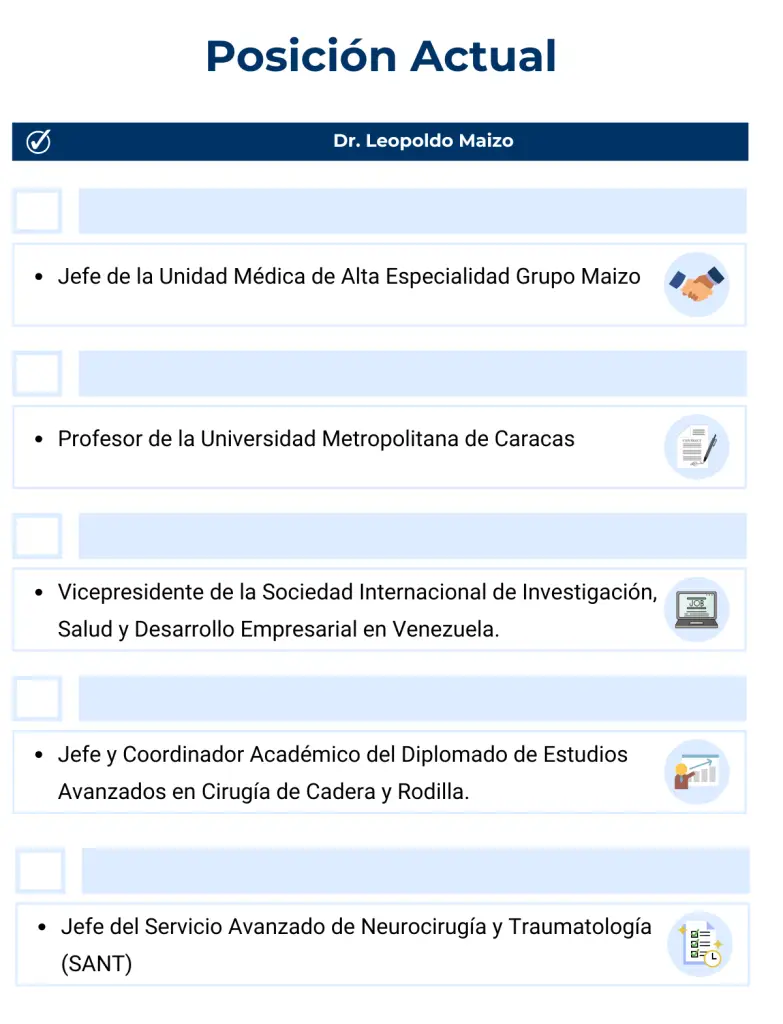Image resolution: width=783 pixels, height=1024 pixels.
Task: Click the contract and pen icon
Action: (x=696, y=447)
